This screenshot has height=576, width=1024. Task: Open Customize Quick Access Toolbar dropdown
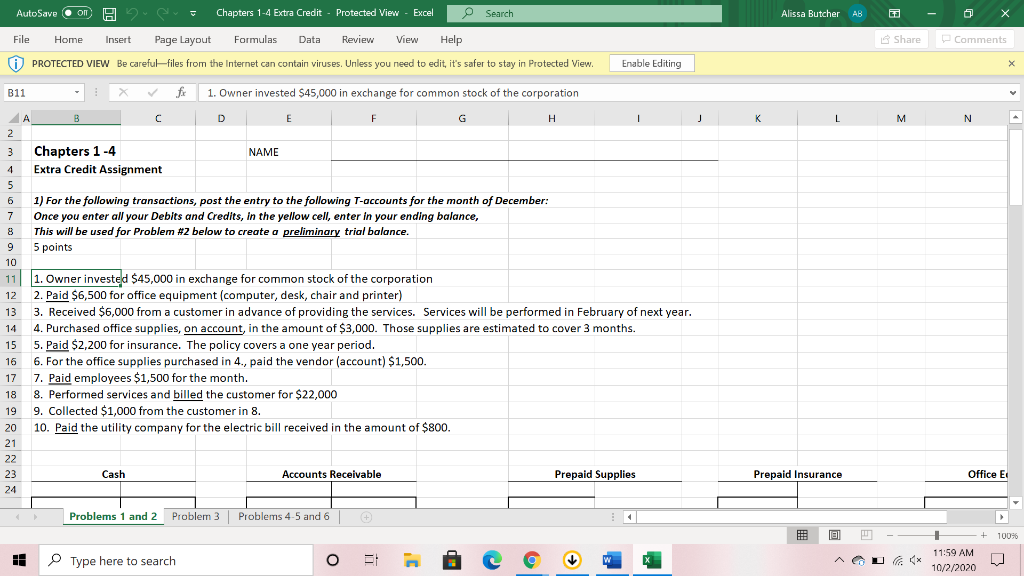tap(191, 13)
